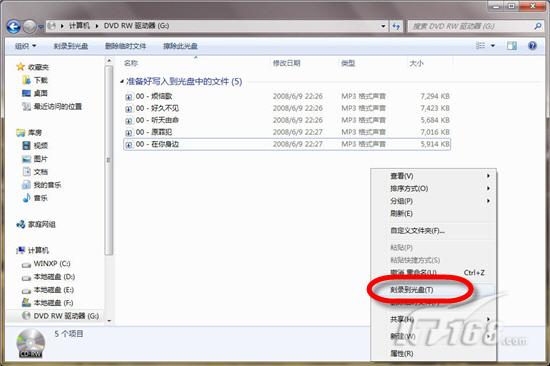
Task: Click the 音乐 note icon in libraries
Action: [26, 198]
